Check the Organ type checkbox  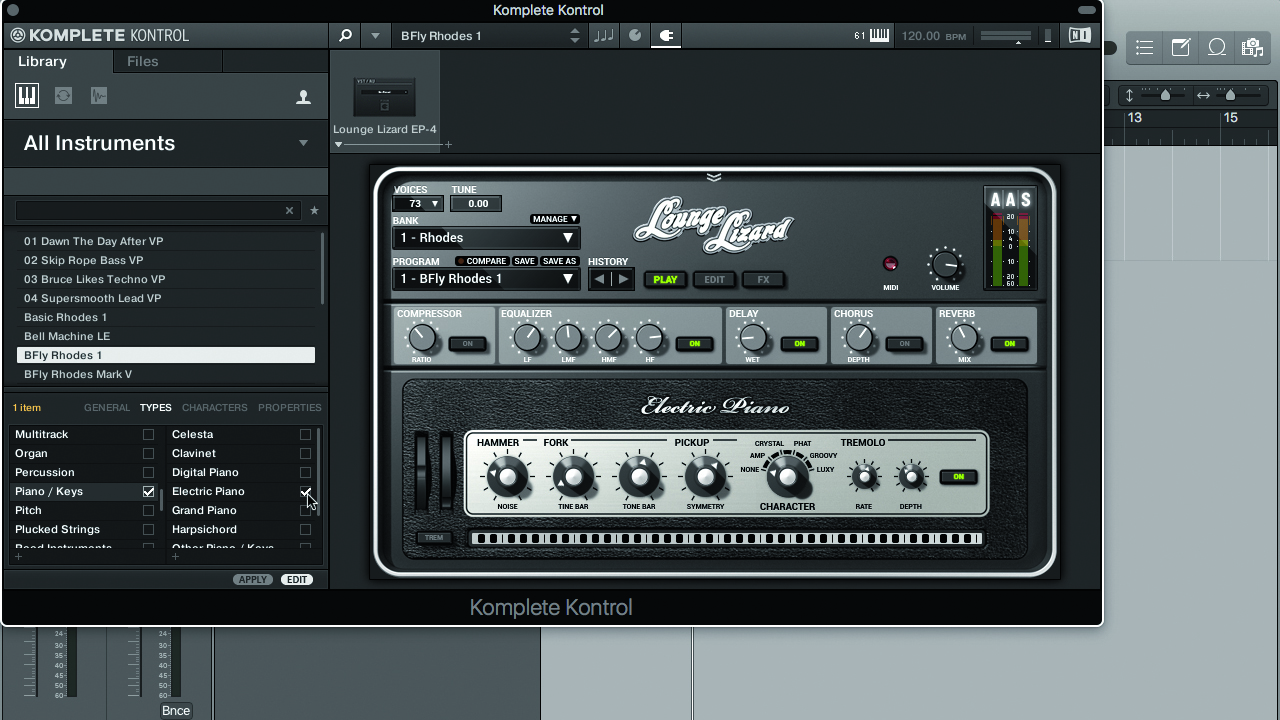(148, 454)
